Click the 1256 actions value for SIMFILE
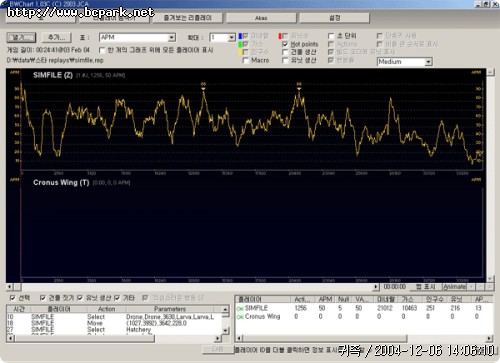 [x=300, y=308]
